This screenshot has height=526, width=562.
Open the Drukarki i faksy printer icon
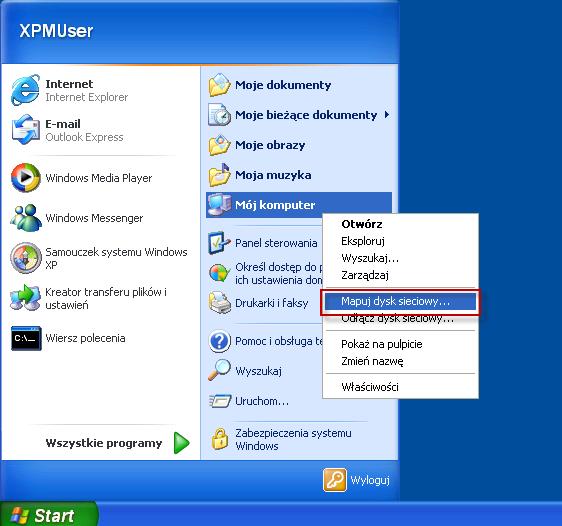pos(219,303)
